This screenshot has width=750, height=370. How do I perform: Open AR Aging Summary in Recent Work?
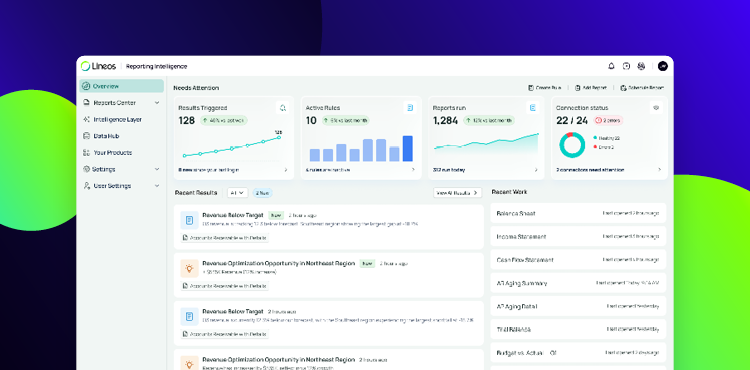(x=578, y=283)
